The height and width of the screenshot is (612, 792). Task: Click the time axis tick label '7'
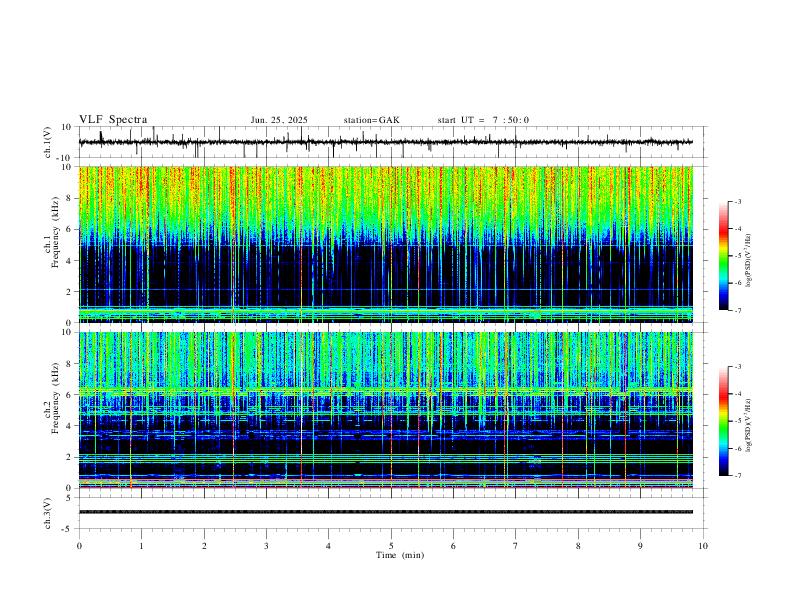pyautogui.click(x=516, y=546)
